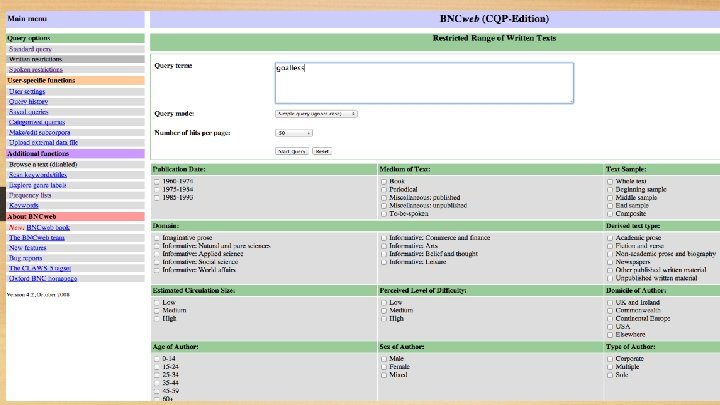This screenshot has width=720, height=405.
Task: Tick Miscellaneous: published checkbox
Action: tap(384, 198)
